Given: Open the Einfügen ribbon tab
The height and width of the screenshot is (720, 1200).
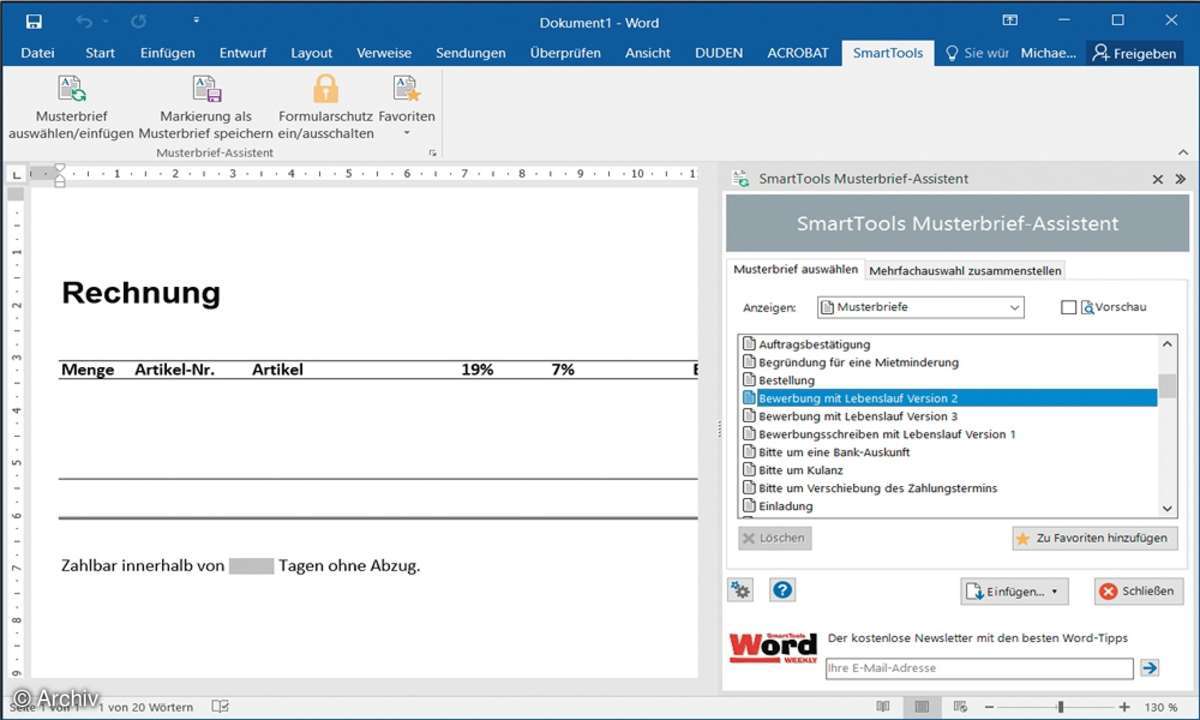Looking at the screenshot, I should pos(168,53).
